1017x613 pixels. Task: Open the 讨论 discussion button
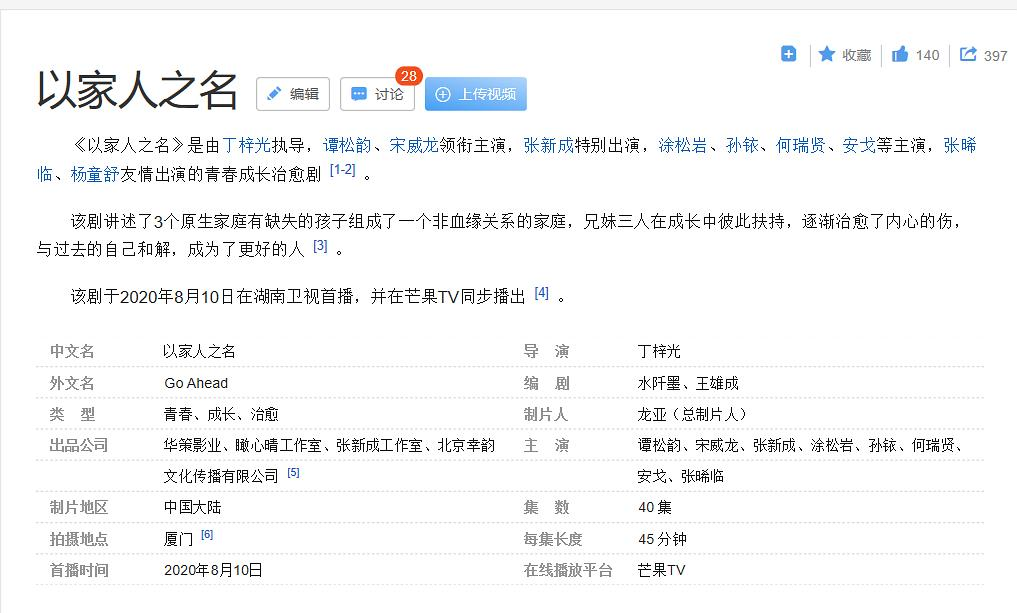point(377,94)
